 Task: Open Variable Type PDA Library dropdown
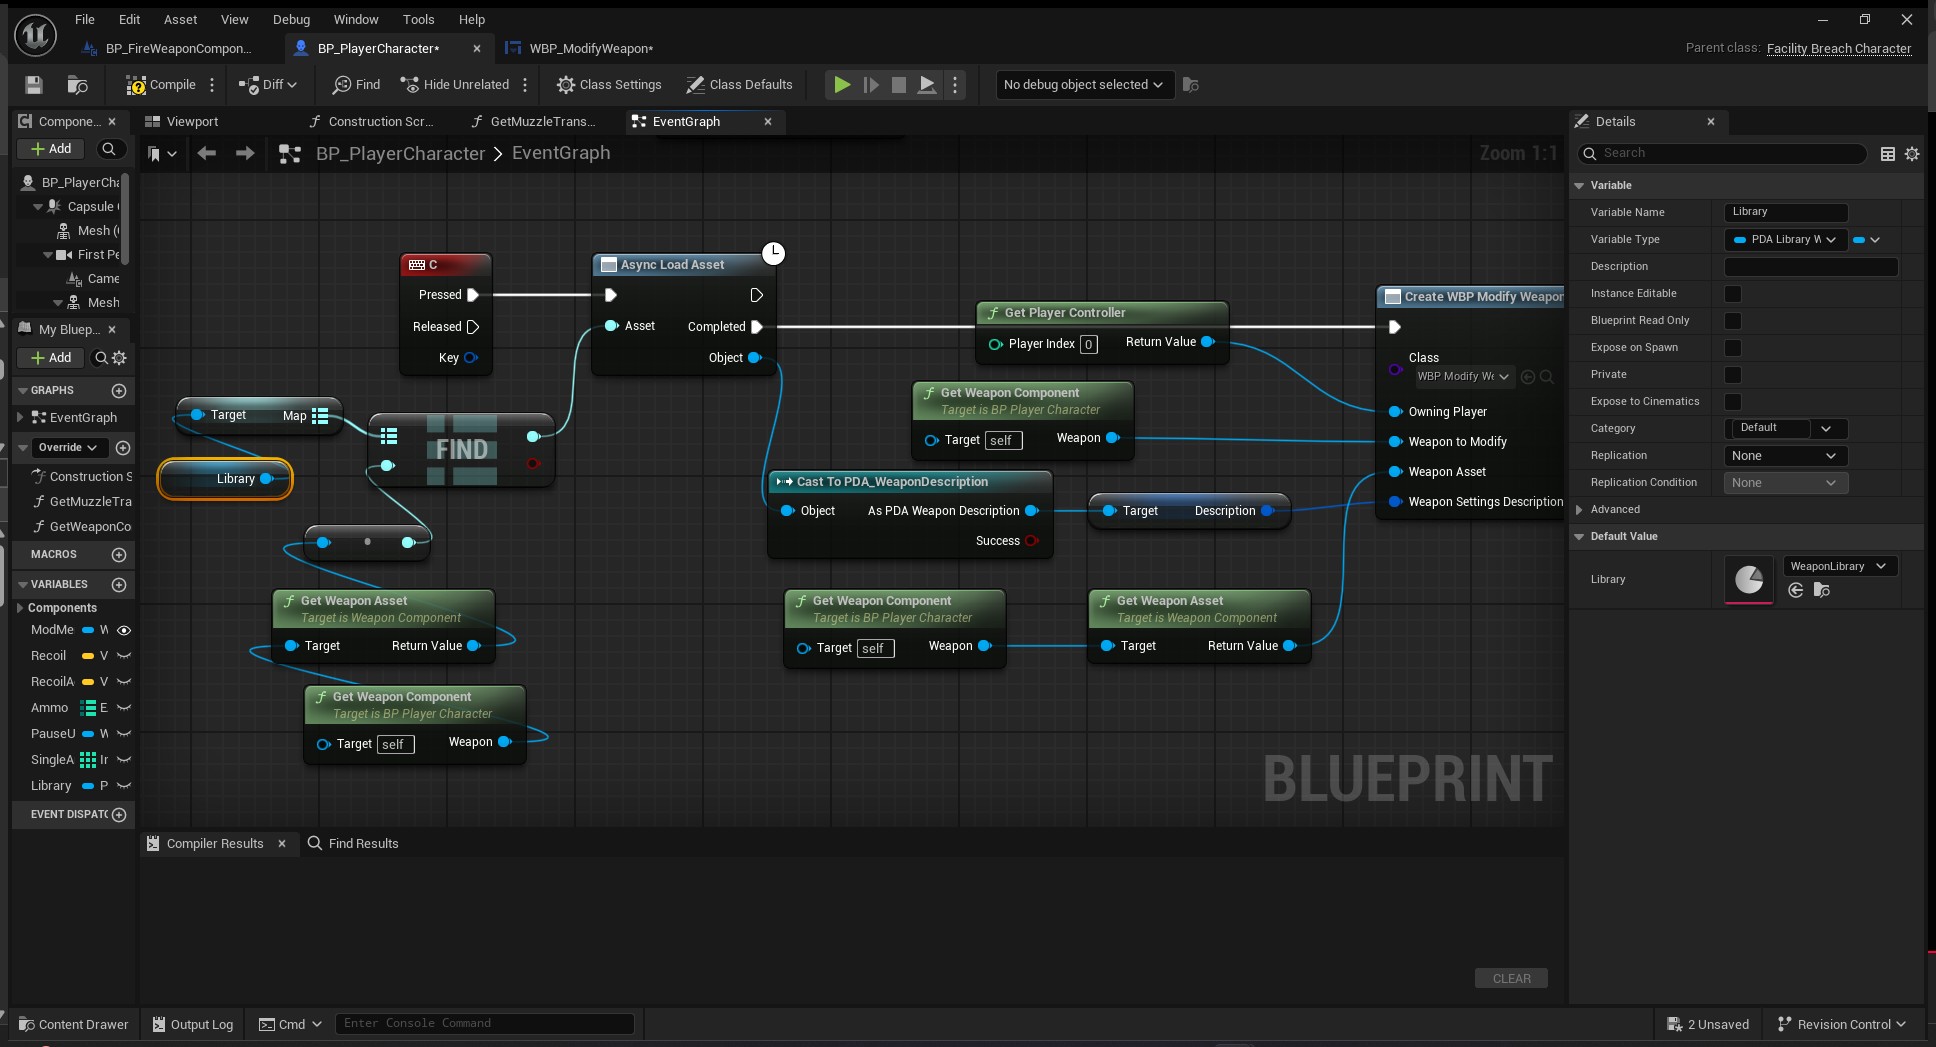click(1786, 240)
